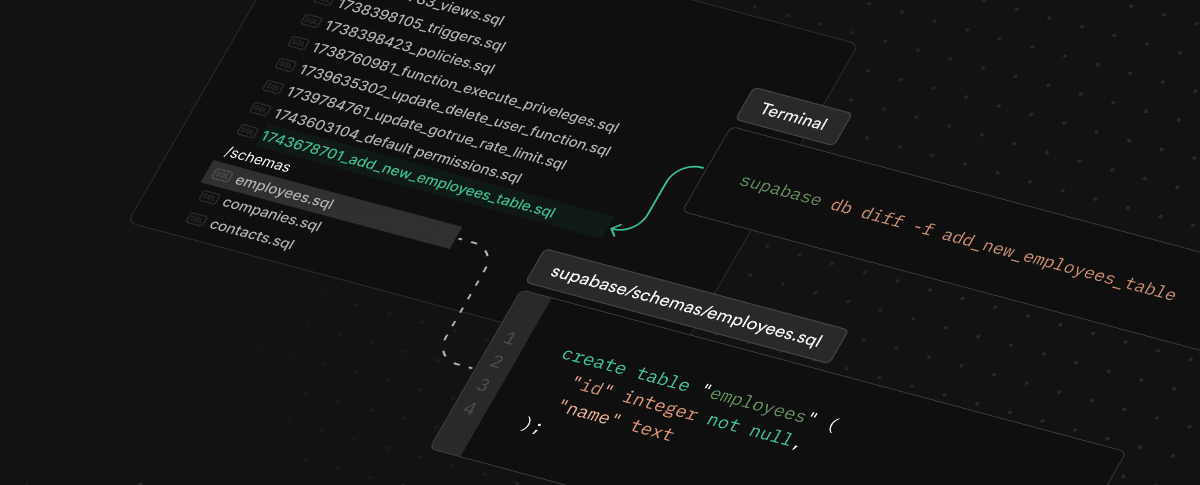Select green 1743678701_add_new_employees_table.sql file
This screenshot has height=485, width=1200.
408,176
